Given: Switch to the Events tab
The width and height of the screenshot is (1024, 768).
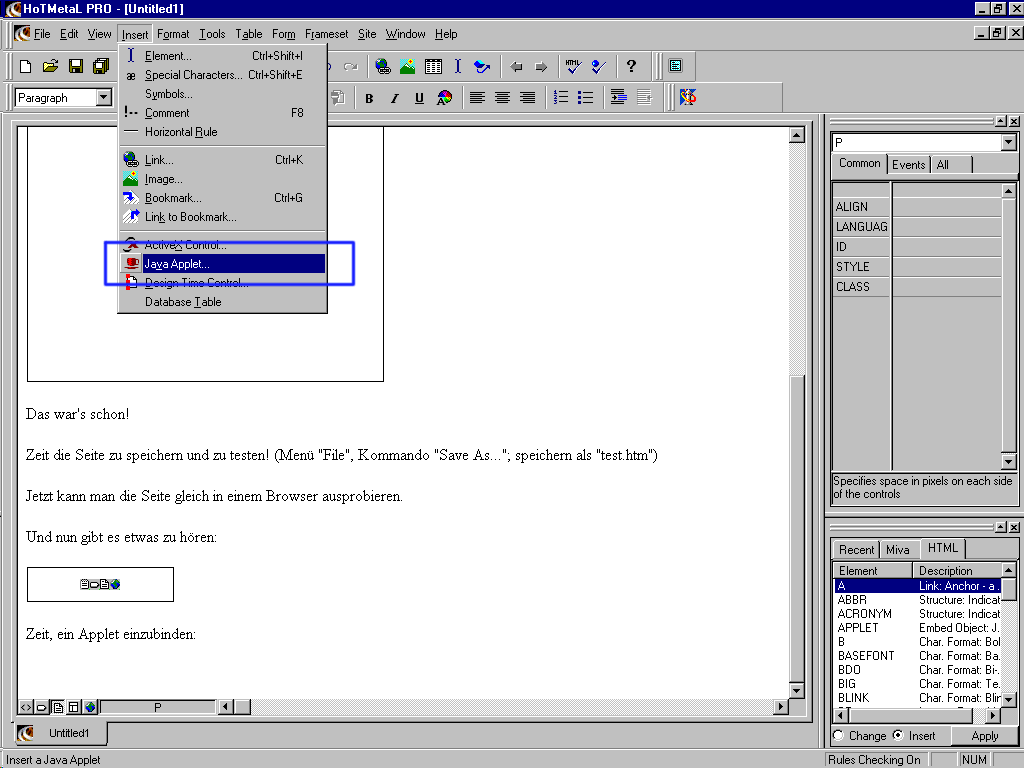Looking at the screenshot, I should pos(908,165).
